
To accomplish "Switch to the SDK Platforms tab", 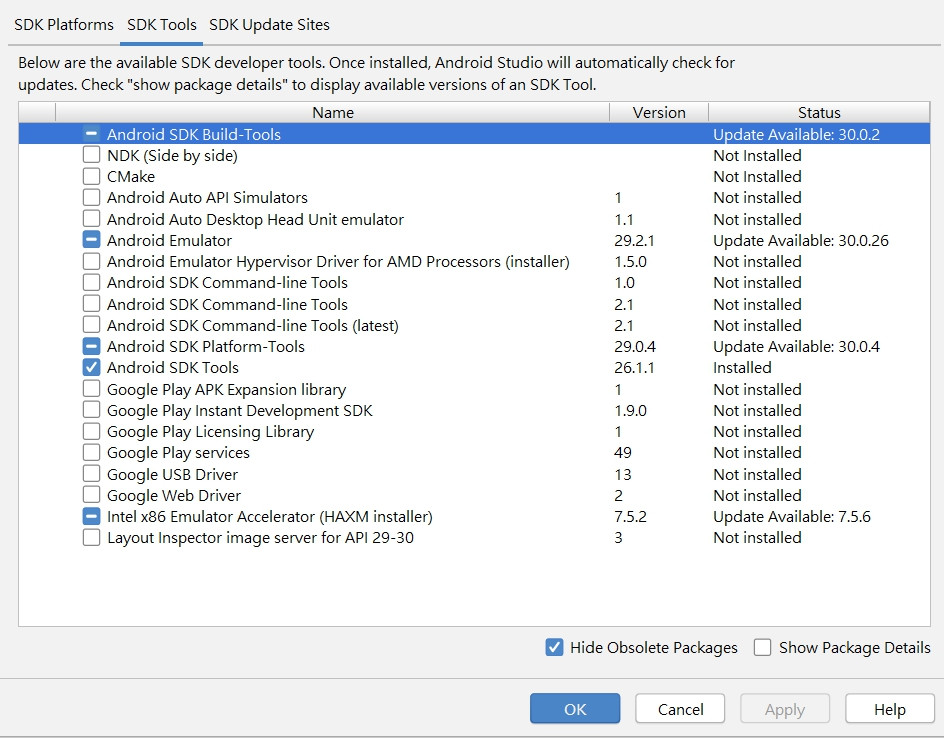I will 64,24.
